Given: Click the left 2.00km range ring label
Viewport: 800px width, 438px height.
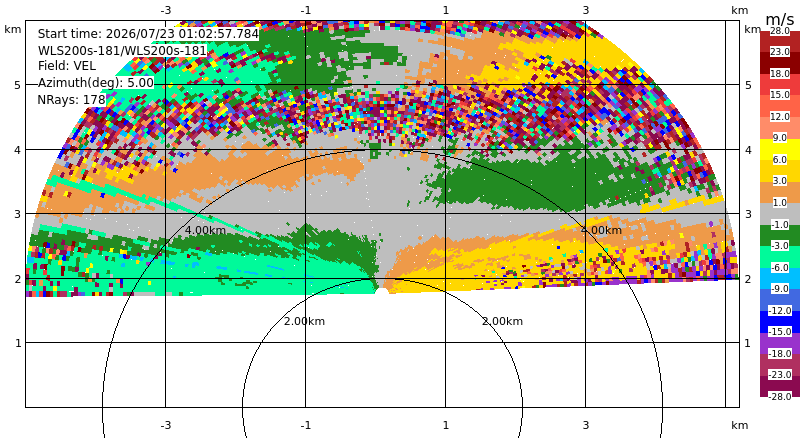Looking at the screenshot, I should click(305, 321).
